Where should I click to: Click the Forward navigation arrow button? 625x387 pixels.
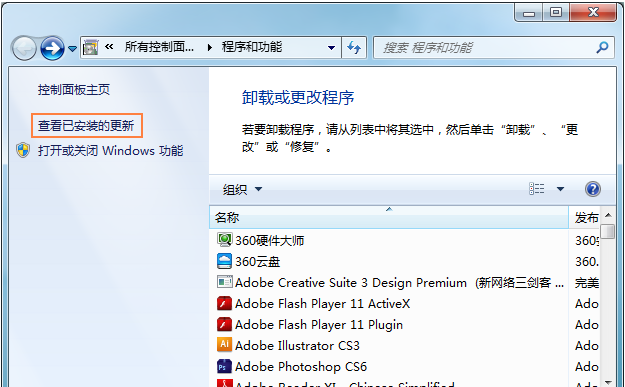pyautogui.click(x=52, y=48)
